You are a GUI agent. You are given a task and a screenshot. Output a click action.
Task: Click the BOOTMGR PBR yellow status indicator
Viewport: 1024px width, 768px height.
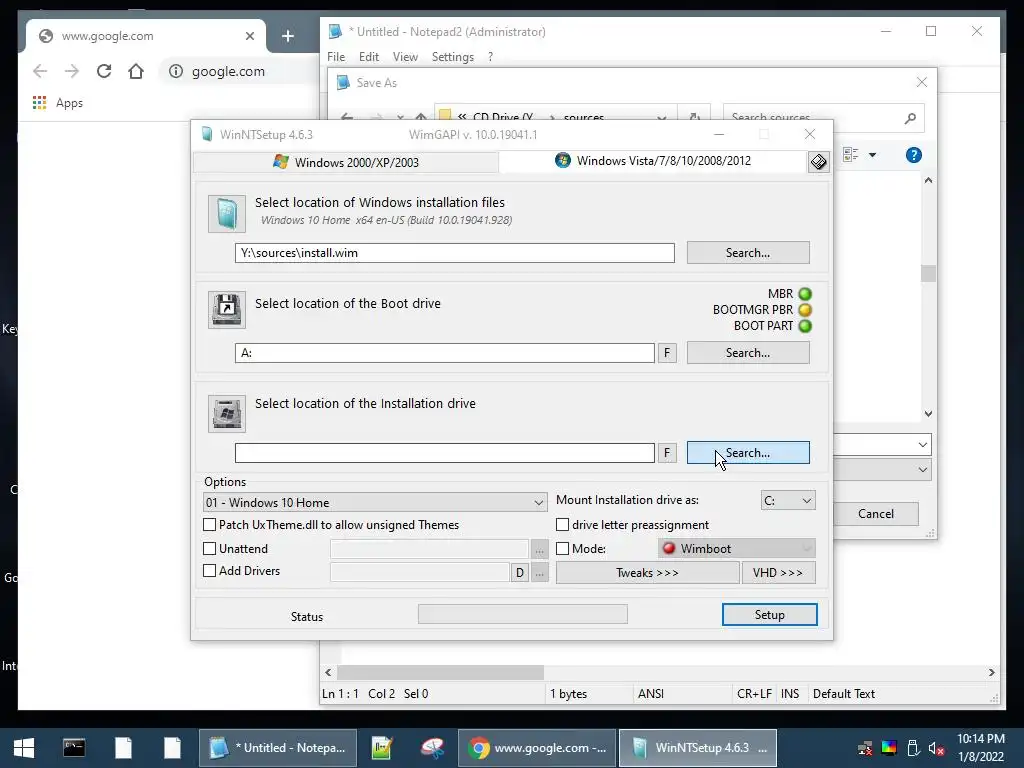805,310
